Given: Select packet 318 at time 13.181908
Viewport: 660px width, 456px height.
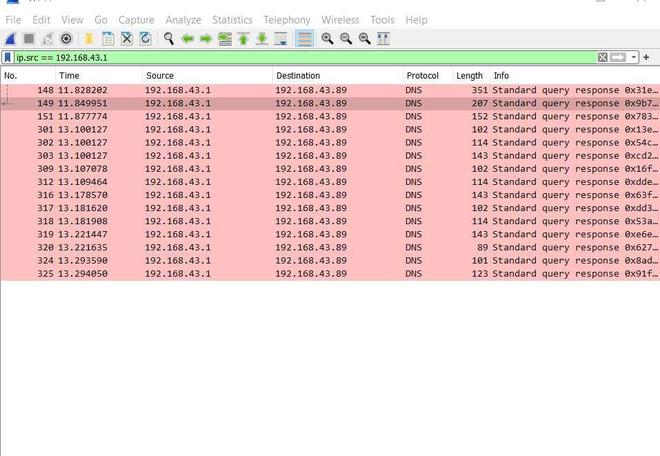Looking at the screenshot, I should (330, 221).
